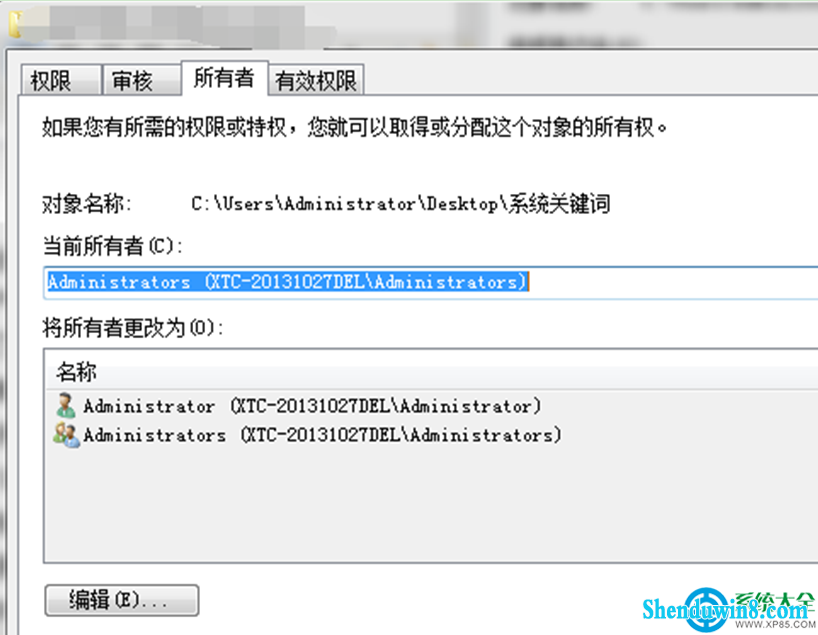Click the Shenduwin8.com watermark text
The image size is (818, 635).
725,609
